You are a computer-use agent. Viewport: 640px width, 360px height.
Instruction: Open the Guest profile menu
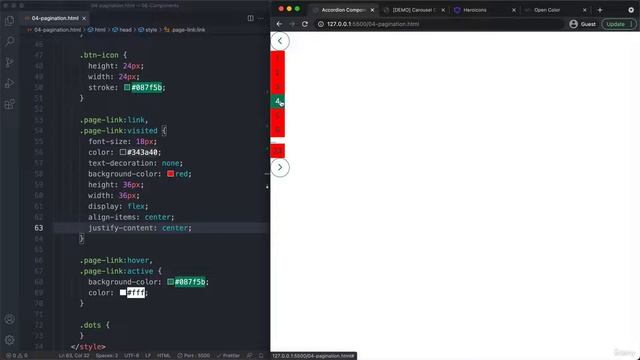click(x=582, y=24)
